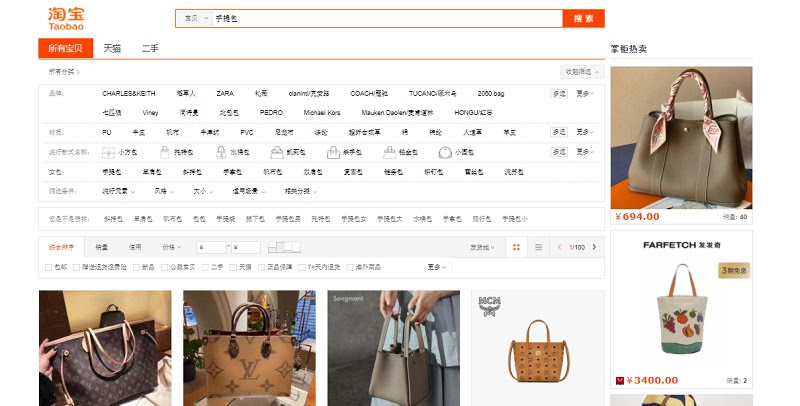800x406 pixels.
Task: Open the 适用场景 filter dropdown
Action: tap(249, 191)
